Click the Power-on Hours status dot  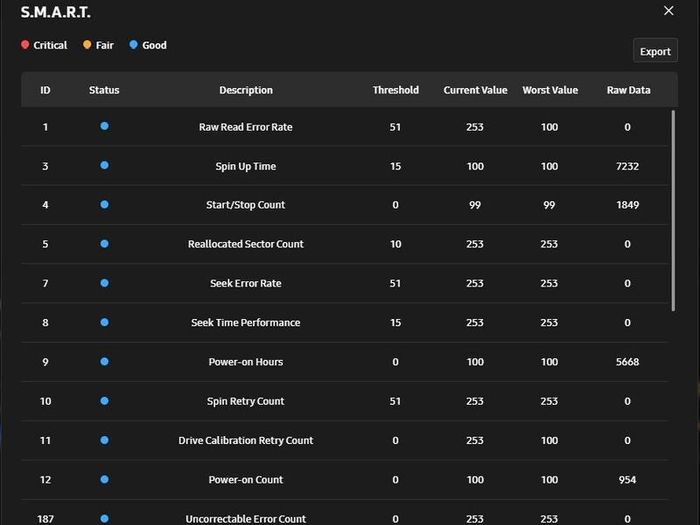tap(104, 362)
